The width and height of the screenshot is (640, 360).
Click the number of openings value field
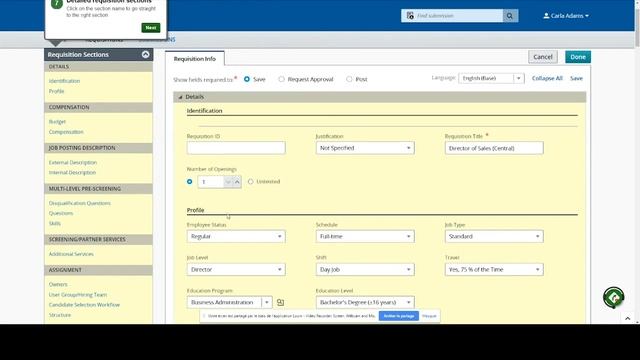(211, 182)
